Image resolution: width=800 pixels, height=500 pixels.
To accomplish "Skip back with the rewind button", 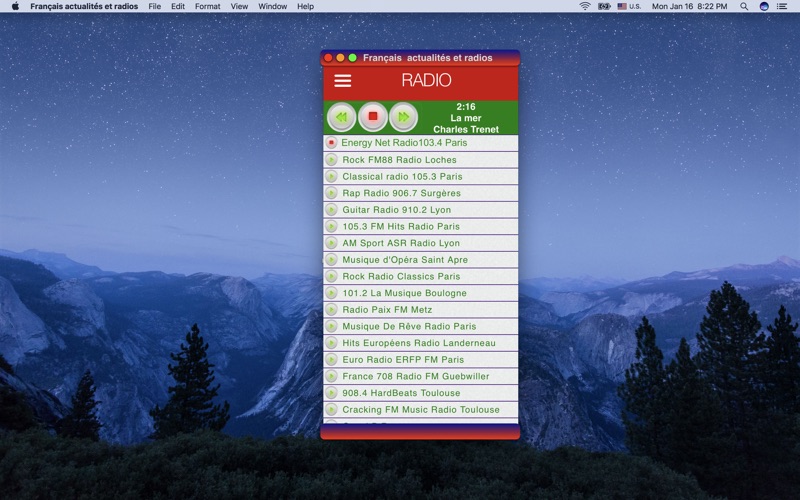I will (341, 117).
